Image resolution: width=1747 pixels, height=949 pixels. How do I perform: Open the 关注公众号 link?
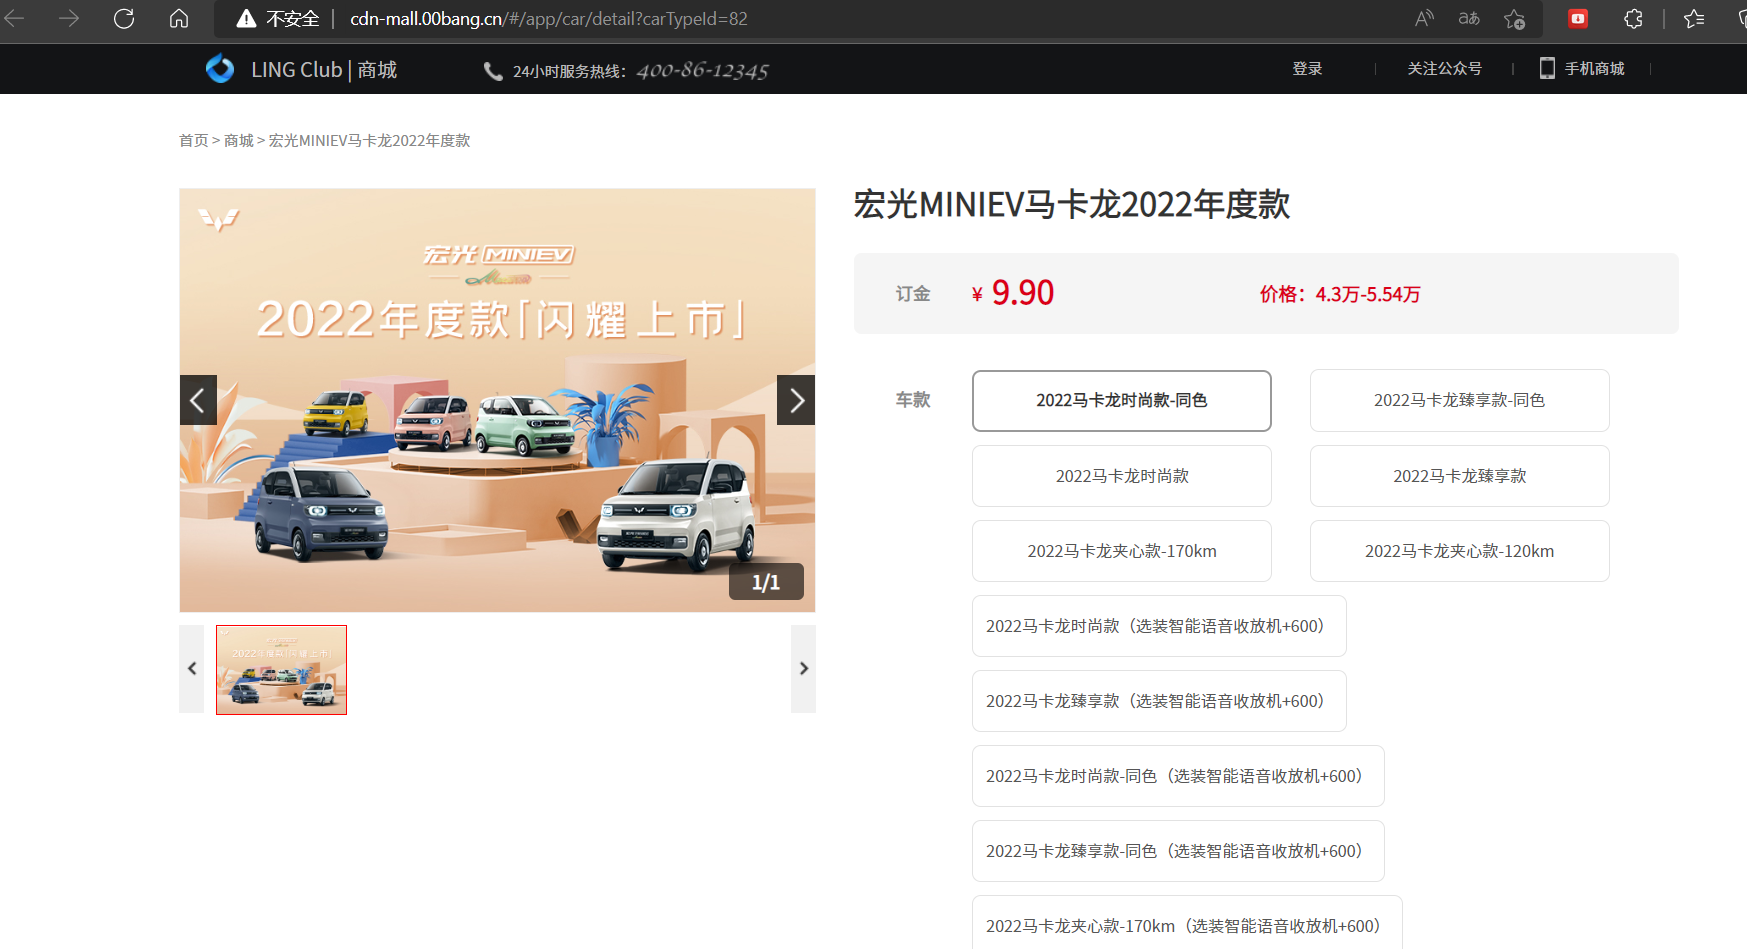1444,68
